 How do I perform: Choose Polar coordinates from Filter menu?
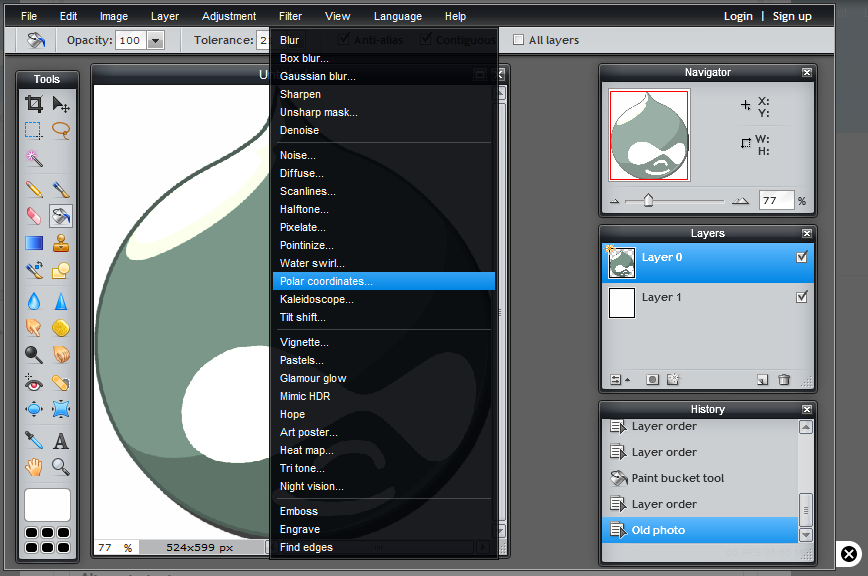[384, 281]
